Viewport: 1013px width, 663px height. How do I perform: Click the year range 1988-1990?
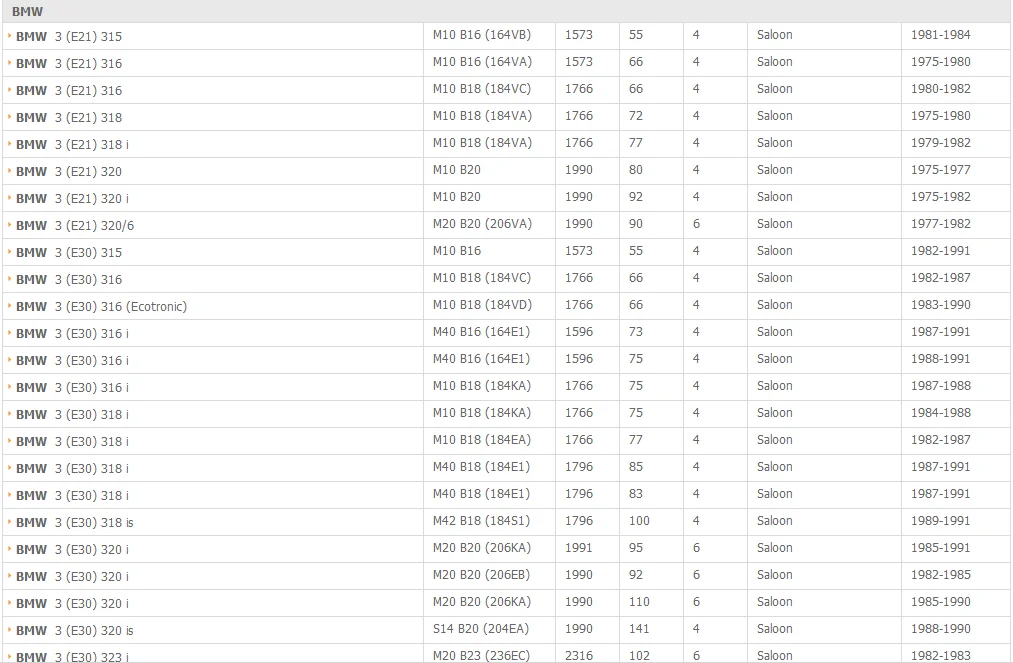(941, 629)
